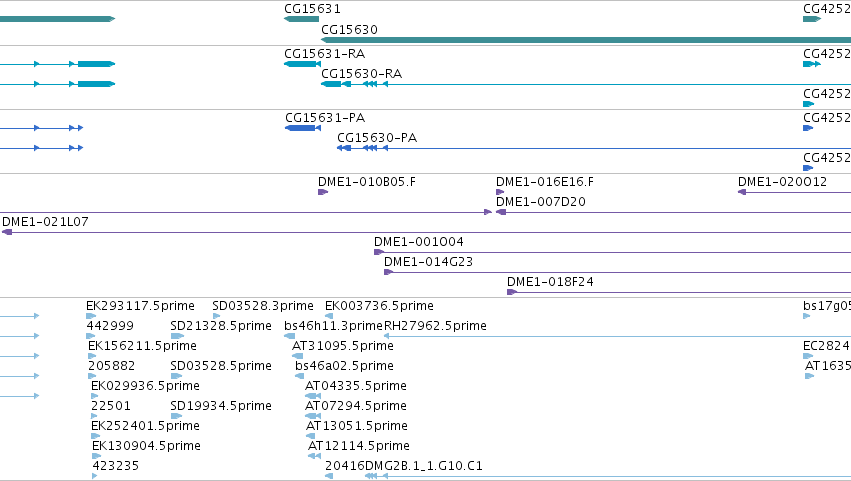
Task: Select the CG15631-PA coding sequence label
Action: 325,118
